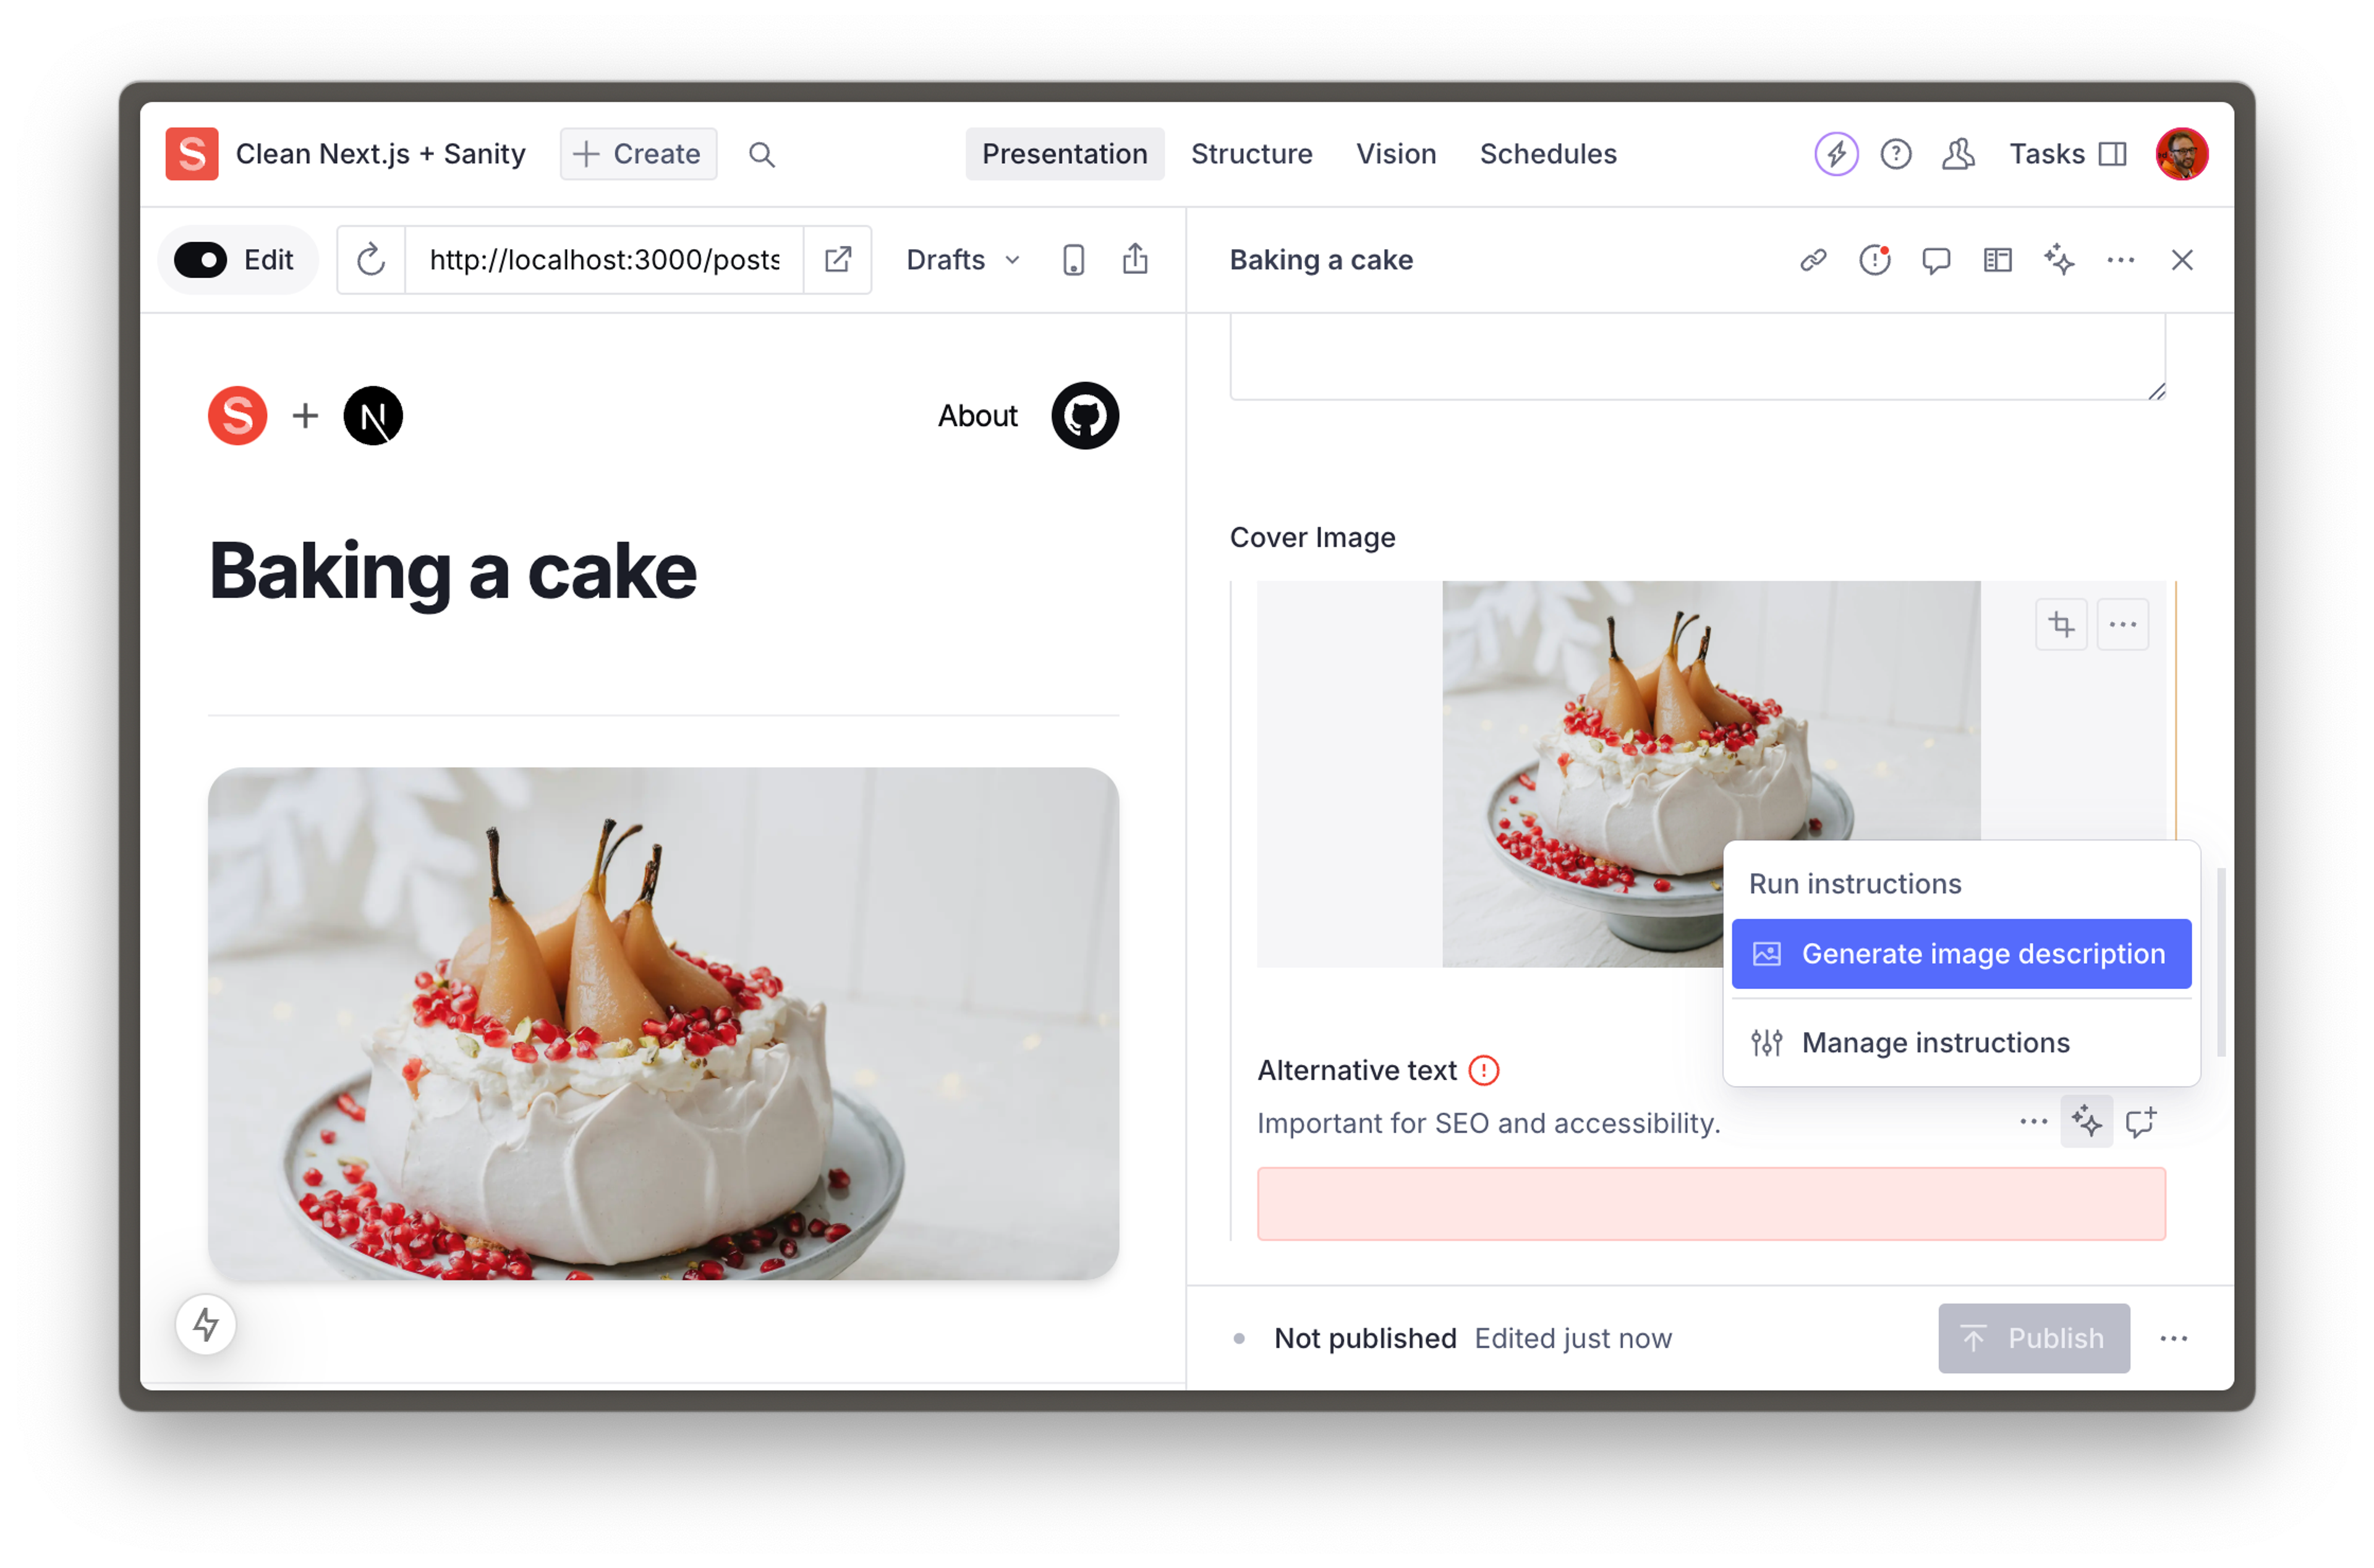Open publish actions ellipsis menu
Screen dimensions: 2374x1568
pyautogui.click(x=2173, y=1338)
